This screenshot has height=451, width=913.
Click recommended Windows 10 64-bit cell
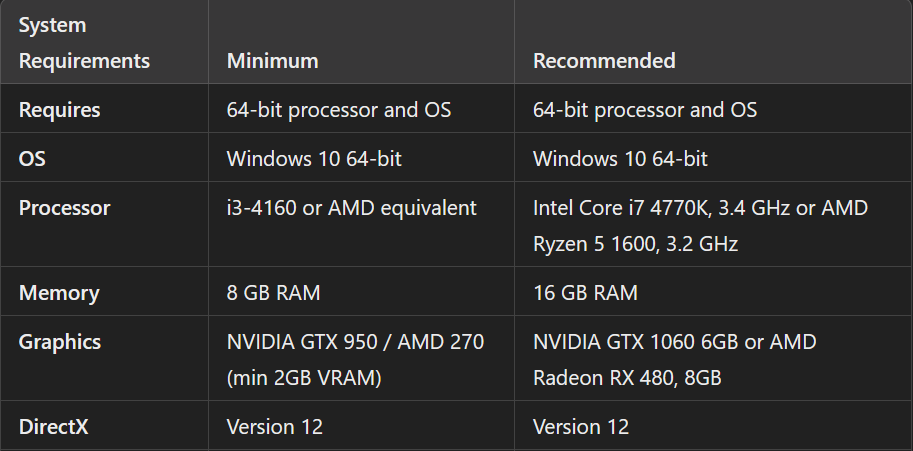tap(620, 159)
